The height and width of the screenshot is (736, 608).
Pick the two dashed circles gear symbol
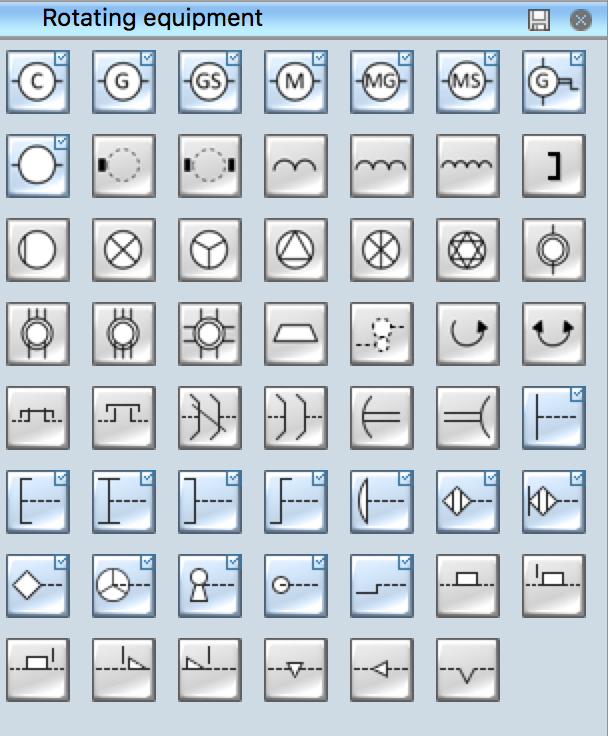(x=382, y=334)
